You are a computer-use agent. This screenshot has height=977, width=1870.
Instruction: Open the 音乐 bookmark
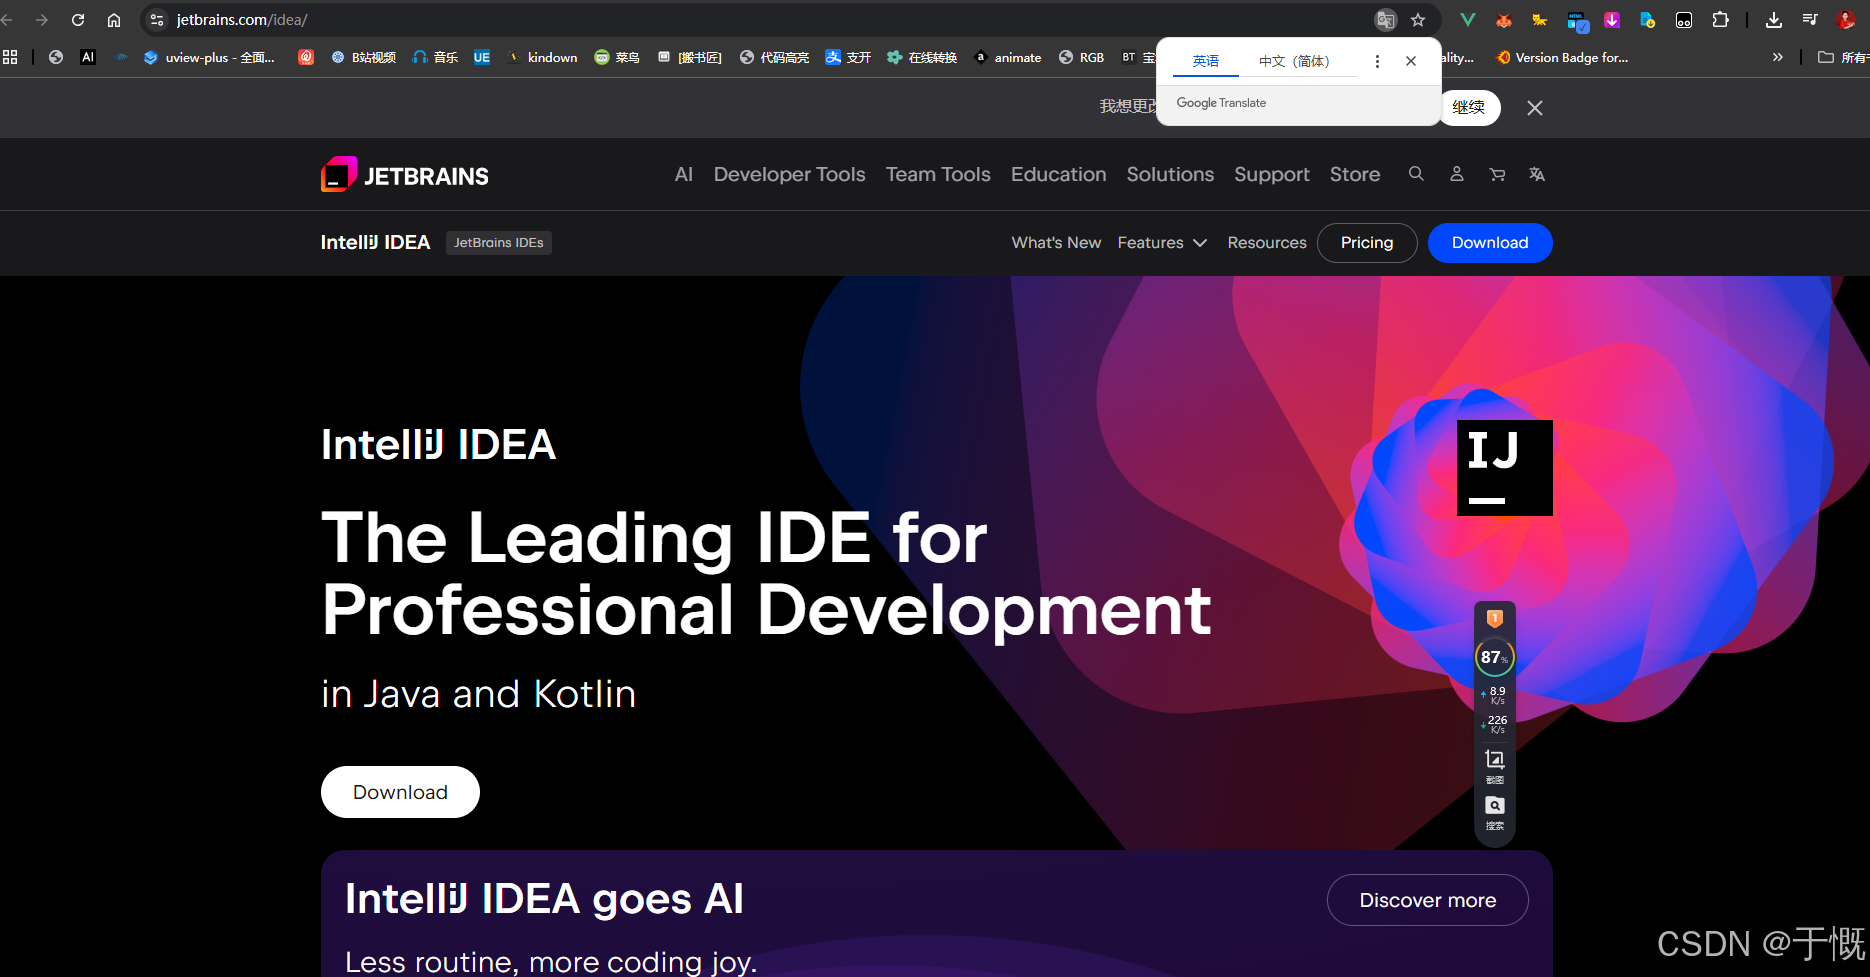point(435,57)
